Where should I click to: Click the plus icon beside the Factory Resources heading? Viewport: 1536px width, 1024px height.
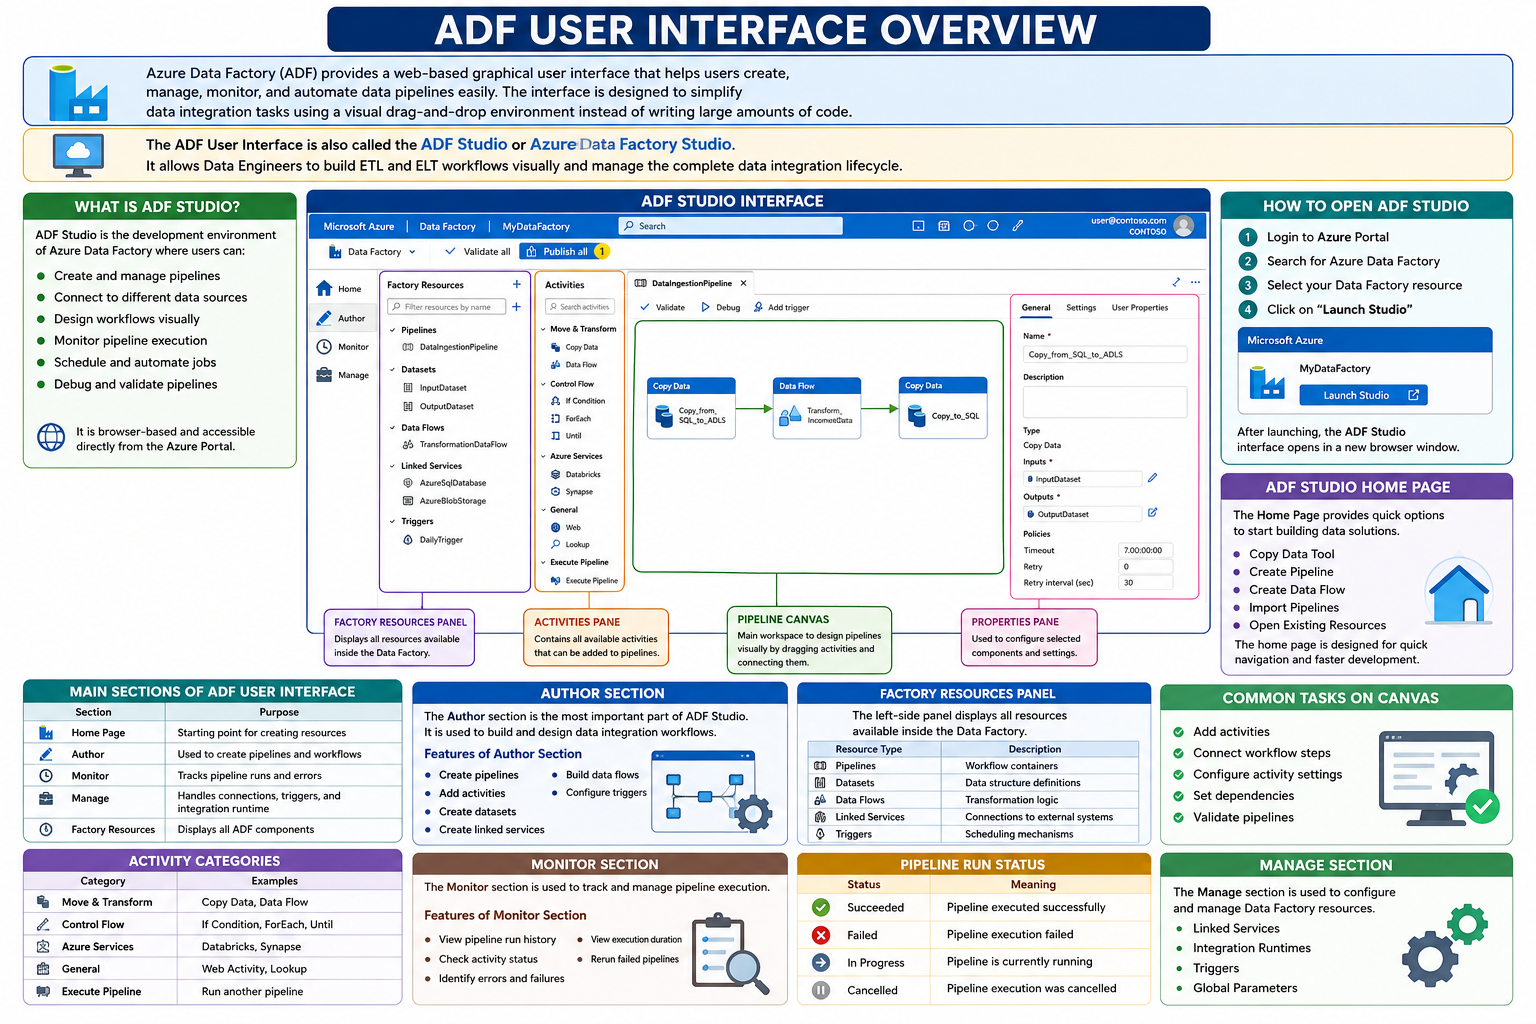click(x=517, y=285)
